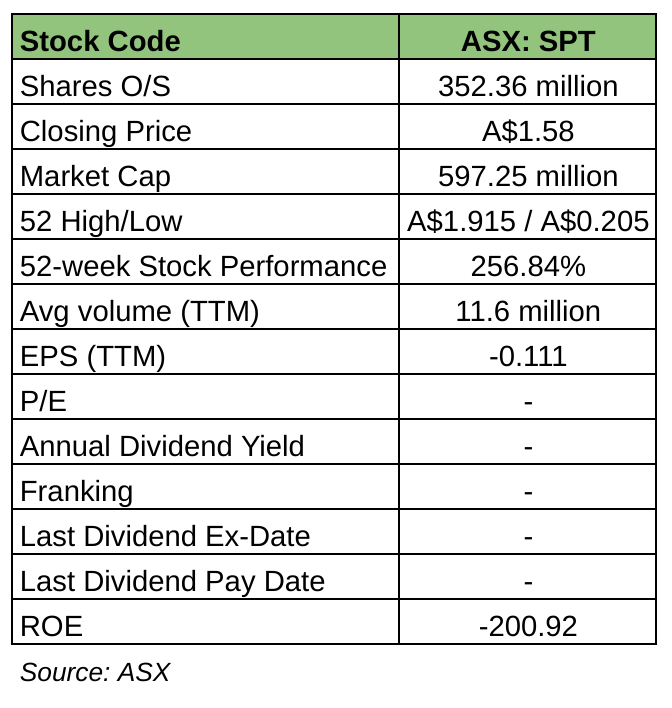672x708 pixels.
Task: Click the Closing Price label
Action: 105,132
